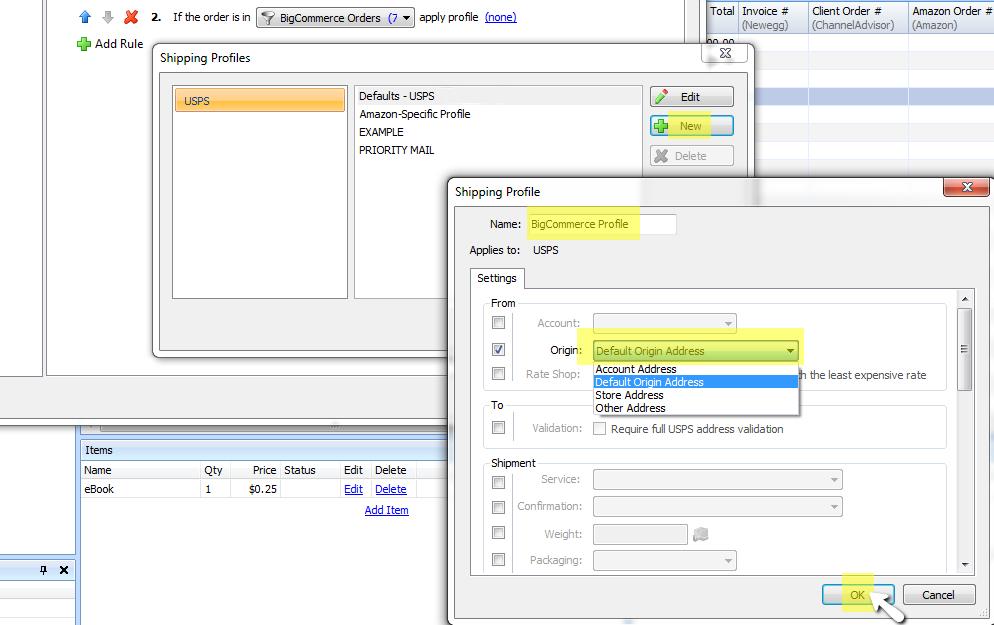
Task: Open the BigCommerce Orders filter dropdown
Action: coord(335,18)
